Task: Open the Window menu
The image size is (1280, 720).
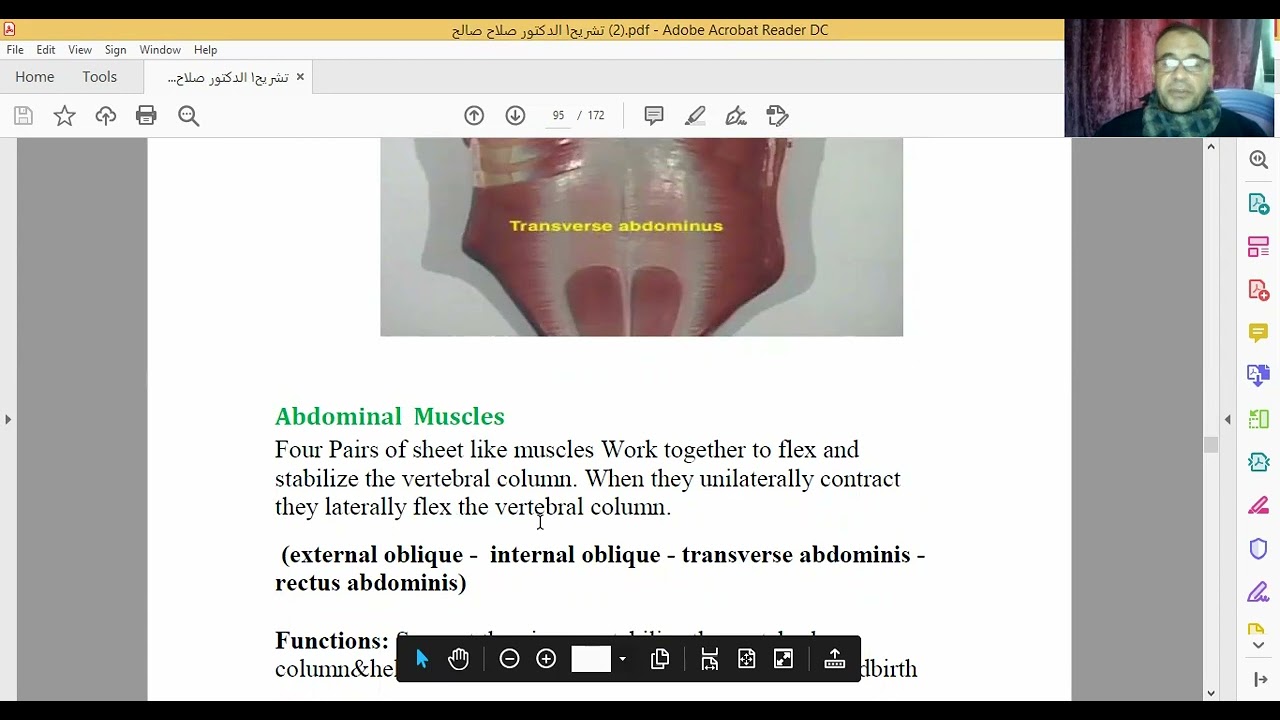Action: 160,50
